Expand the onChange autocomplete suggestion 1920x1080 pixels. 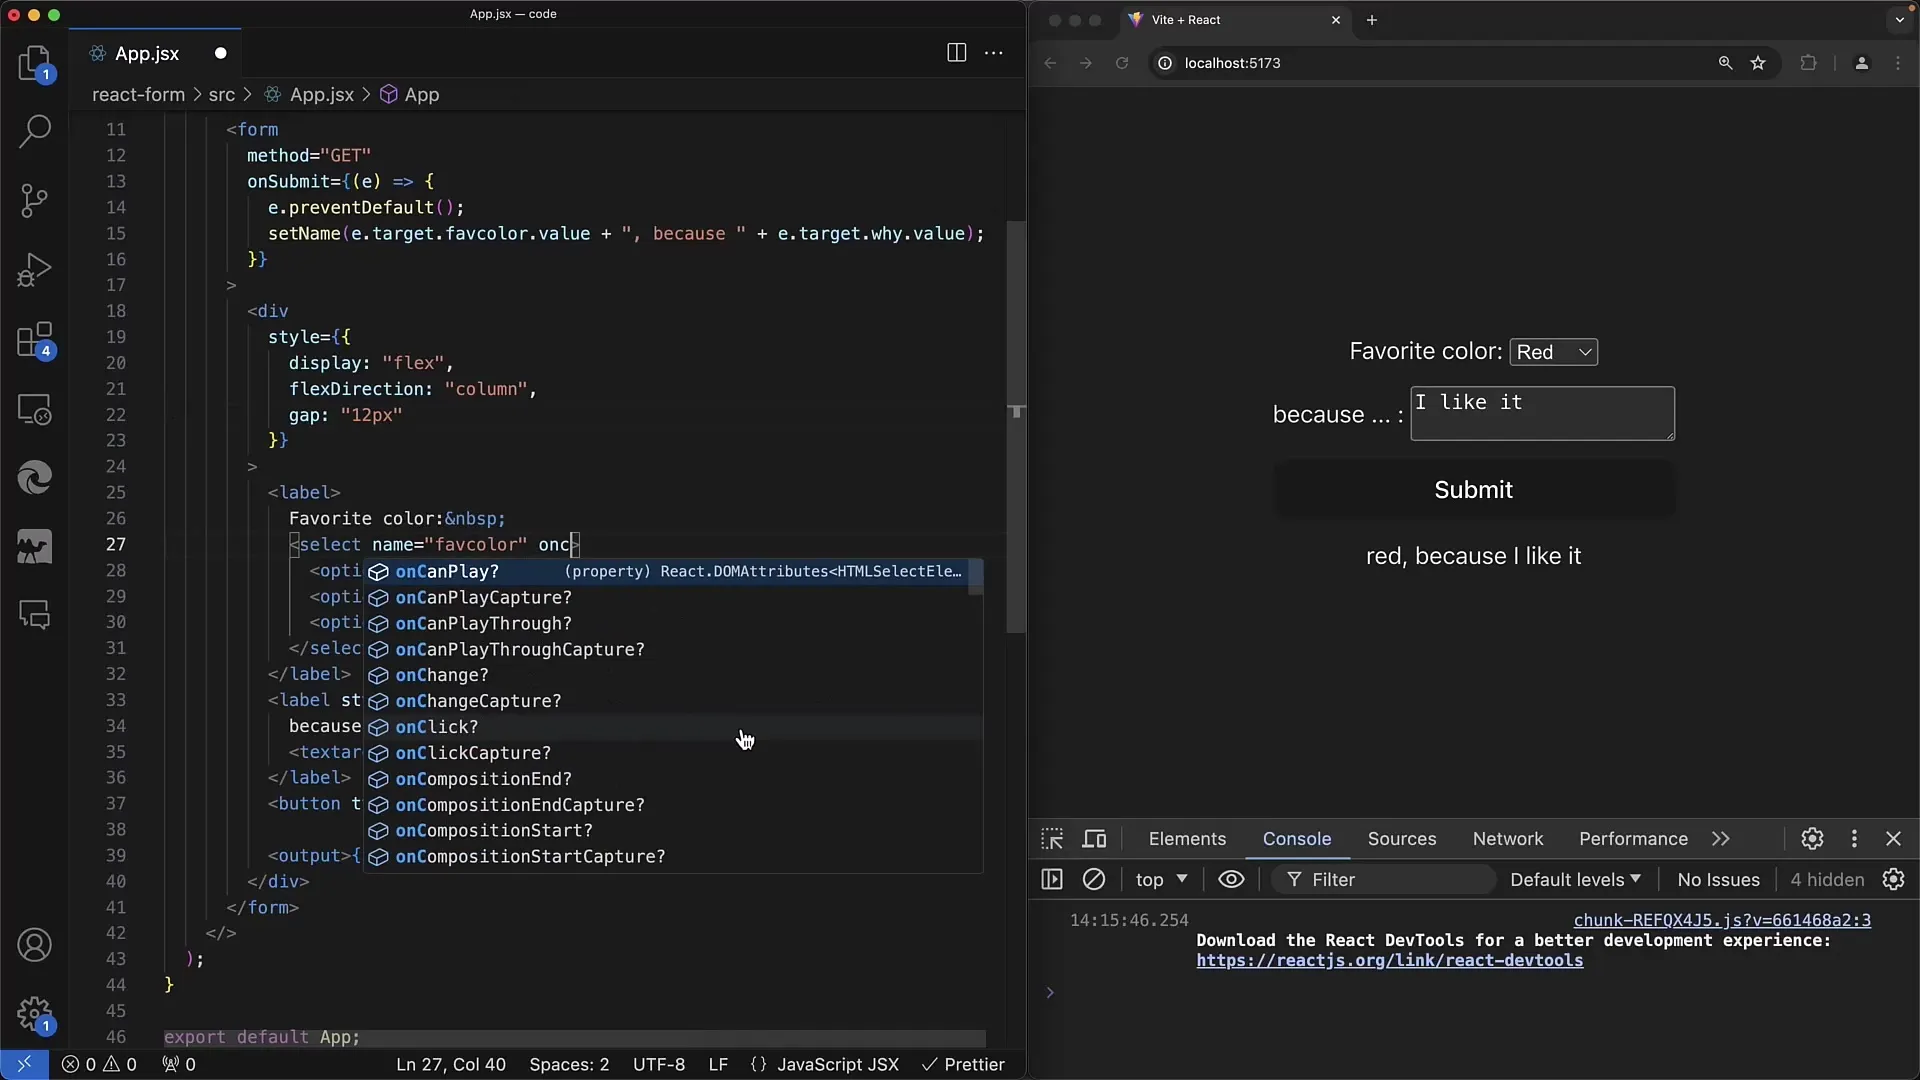[442, 674]
